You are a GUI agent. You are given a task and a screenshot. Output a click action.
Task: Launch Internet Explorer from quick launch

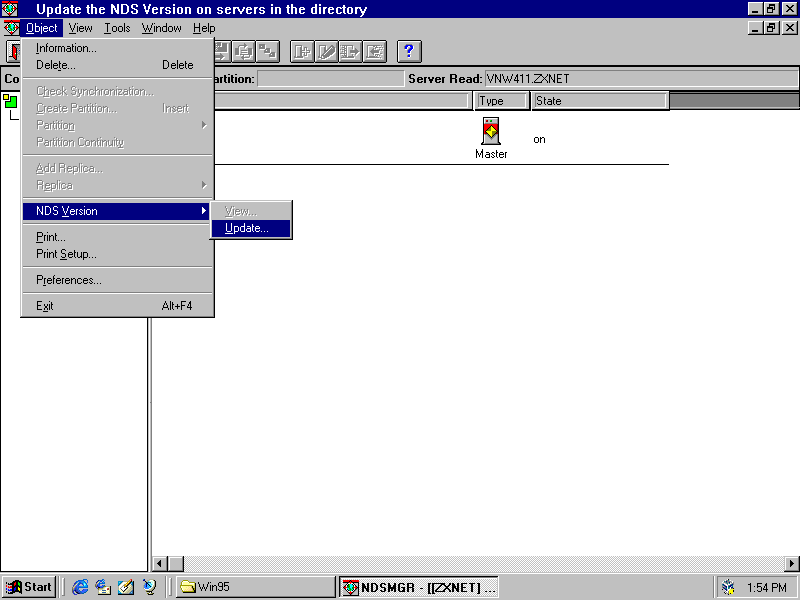(x=80, y=587)
